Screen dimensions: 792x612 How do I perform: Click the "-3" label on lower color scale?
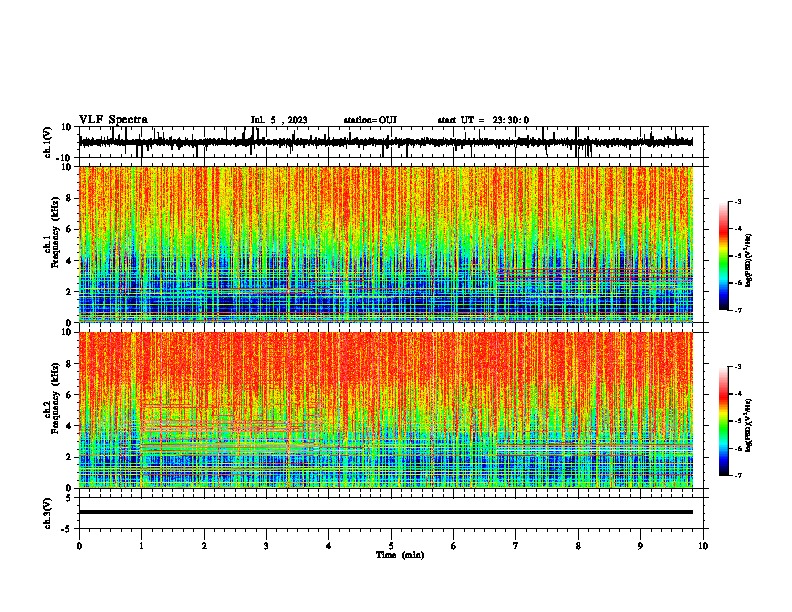737,367
